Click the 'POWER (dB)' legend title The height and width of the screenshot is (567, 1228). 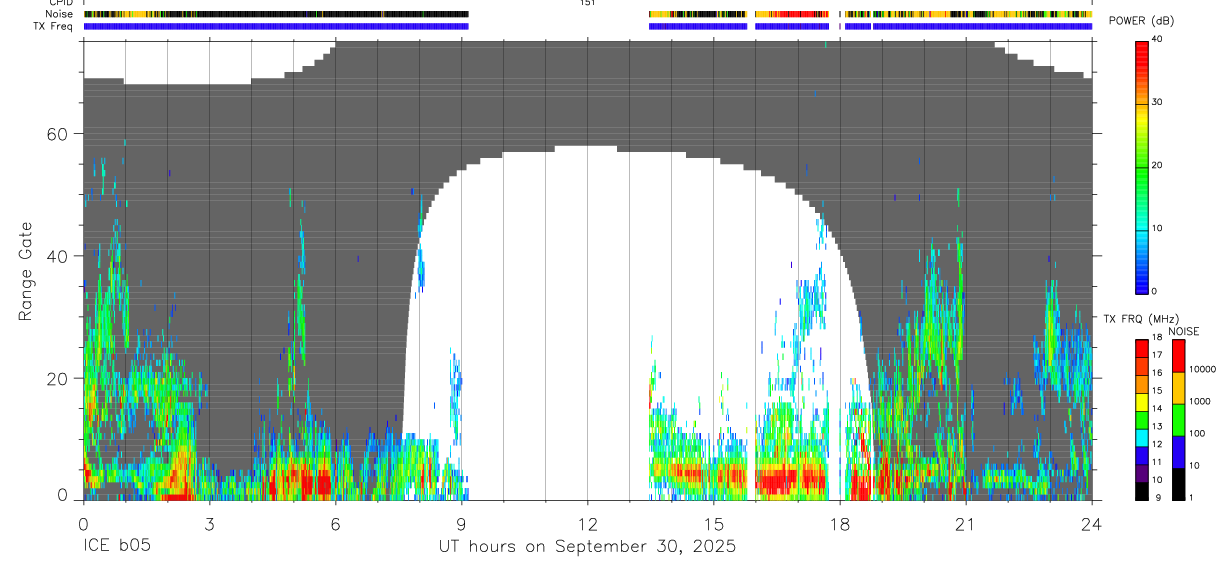point(1142,21)
